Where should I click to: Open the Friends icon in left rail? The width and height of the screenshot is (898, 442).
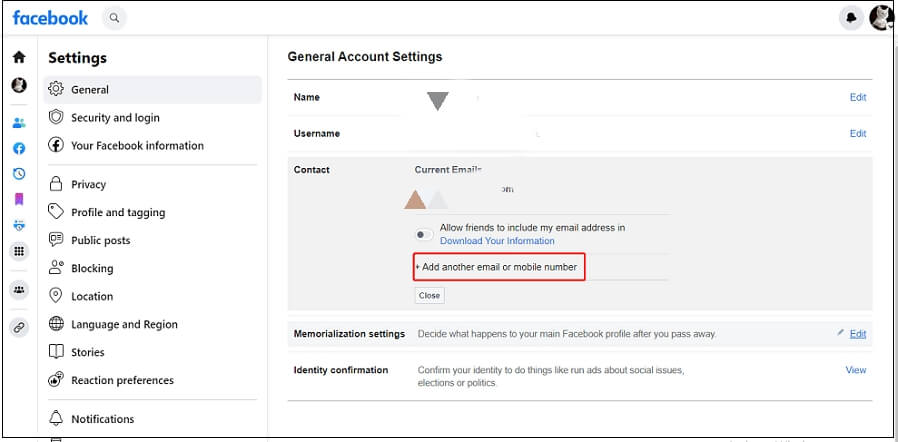point(19,123)
